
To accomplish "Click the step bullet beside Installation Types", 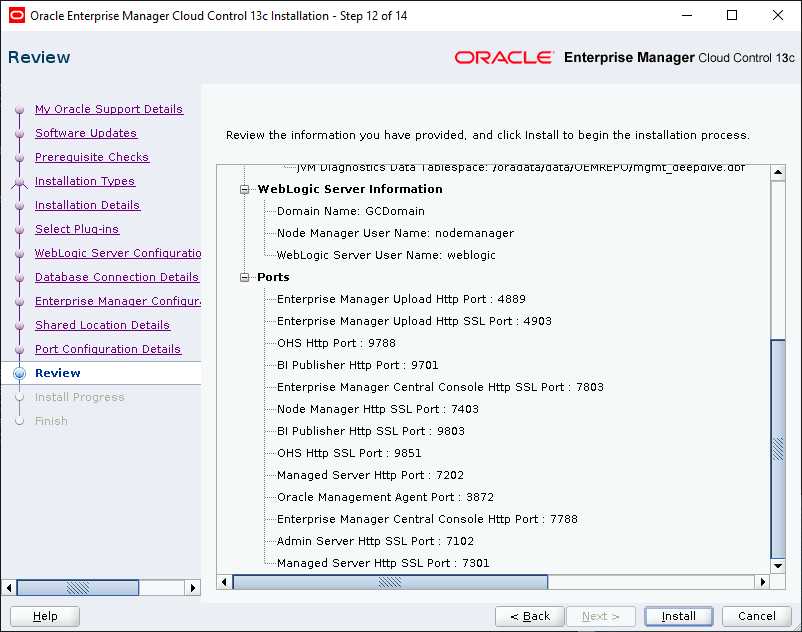I will (19, 182).
